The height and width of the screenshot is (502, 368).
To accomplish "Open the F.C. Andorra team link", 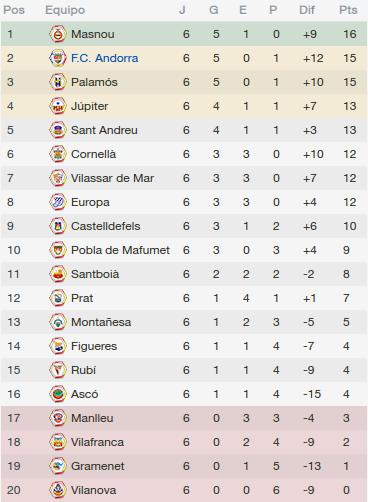I will [x=105, y=58].
